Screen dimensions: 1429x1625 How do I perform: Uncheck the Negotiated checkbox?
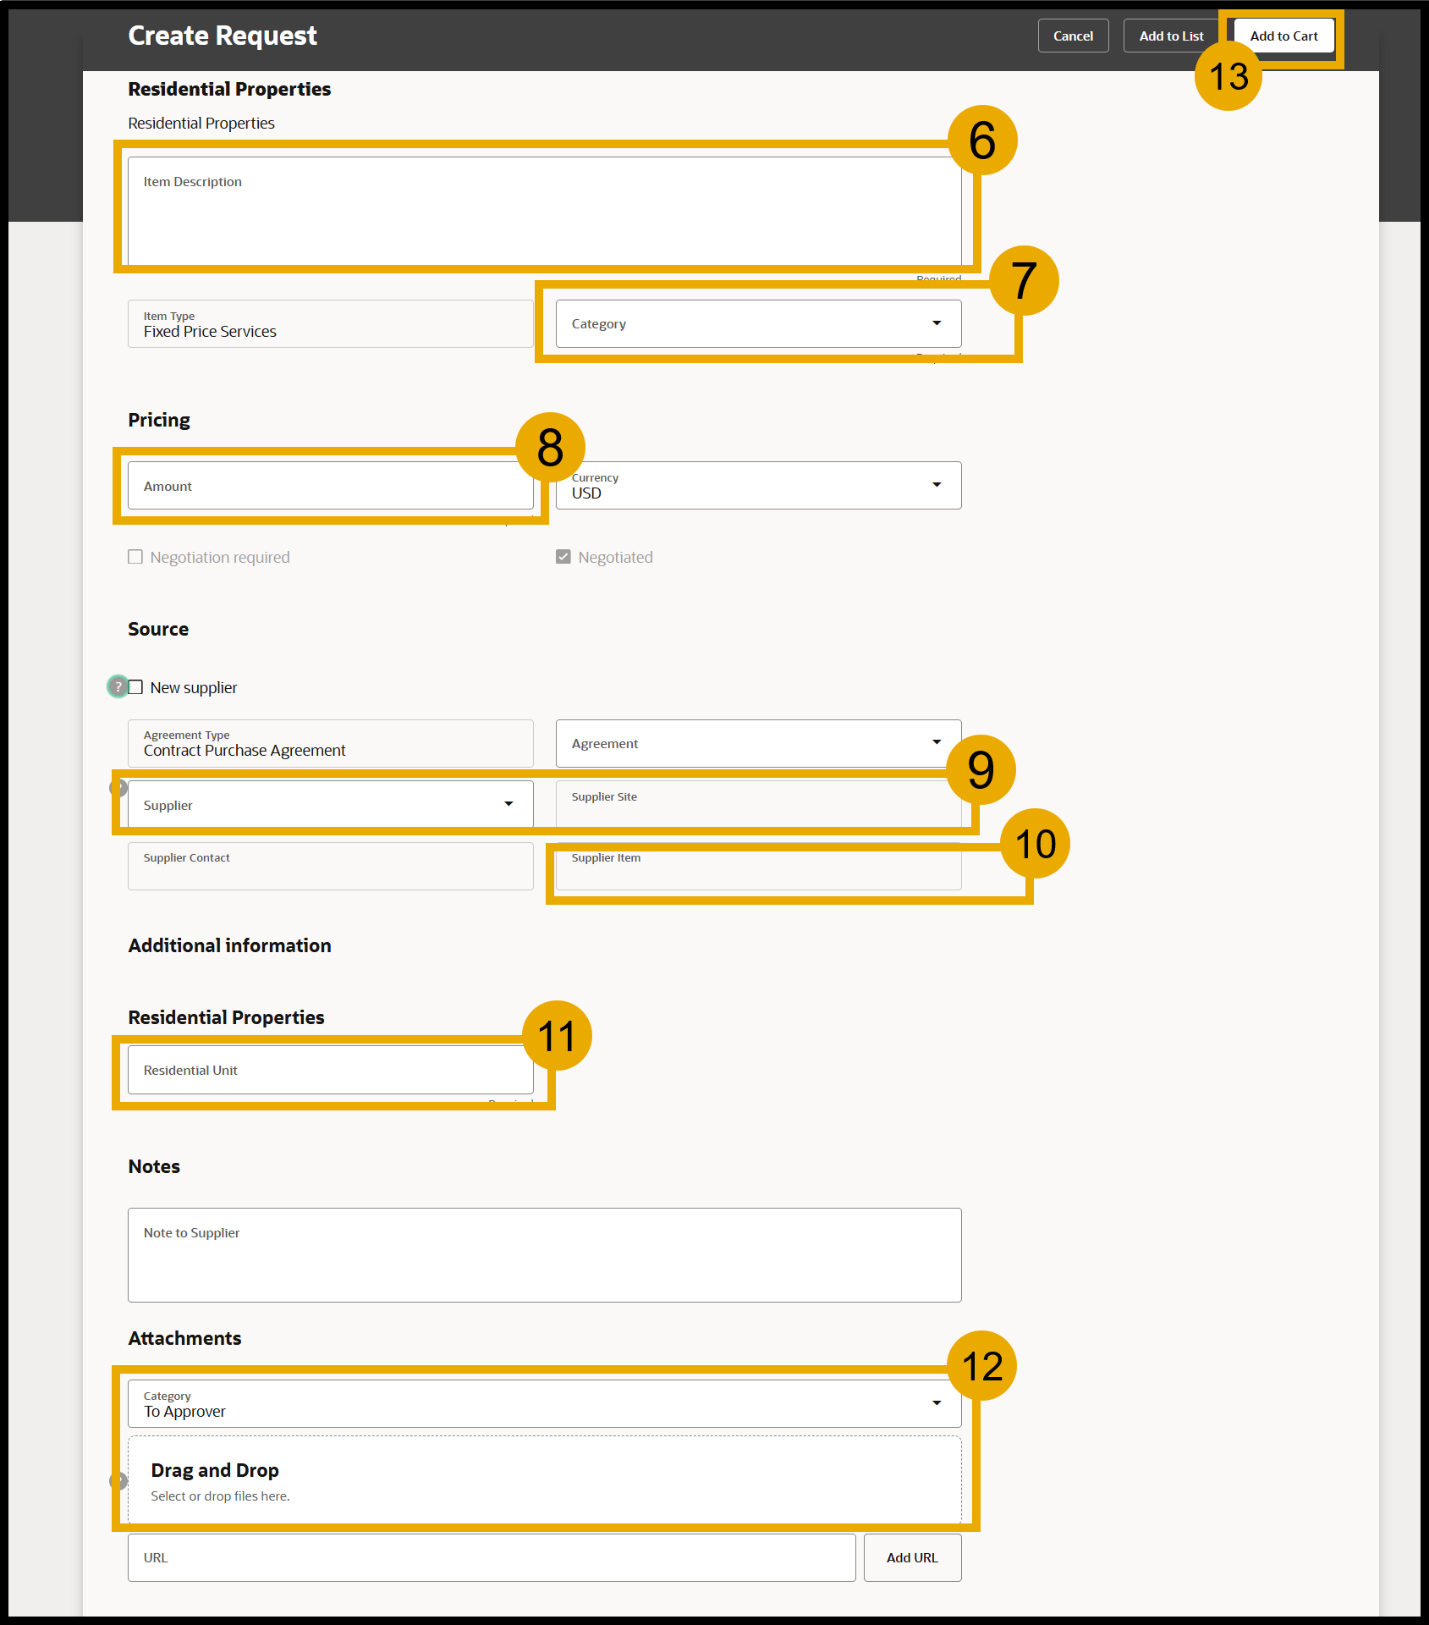[x=563, y=557]
